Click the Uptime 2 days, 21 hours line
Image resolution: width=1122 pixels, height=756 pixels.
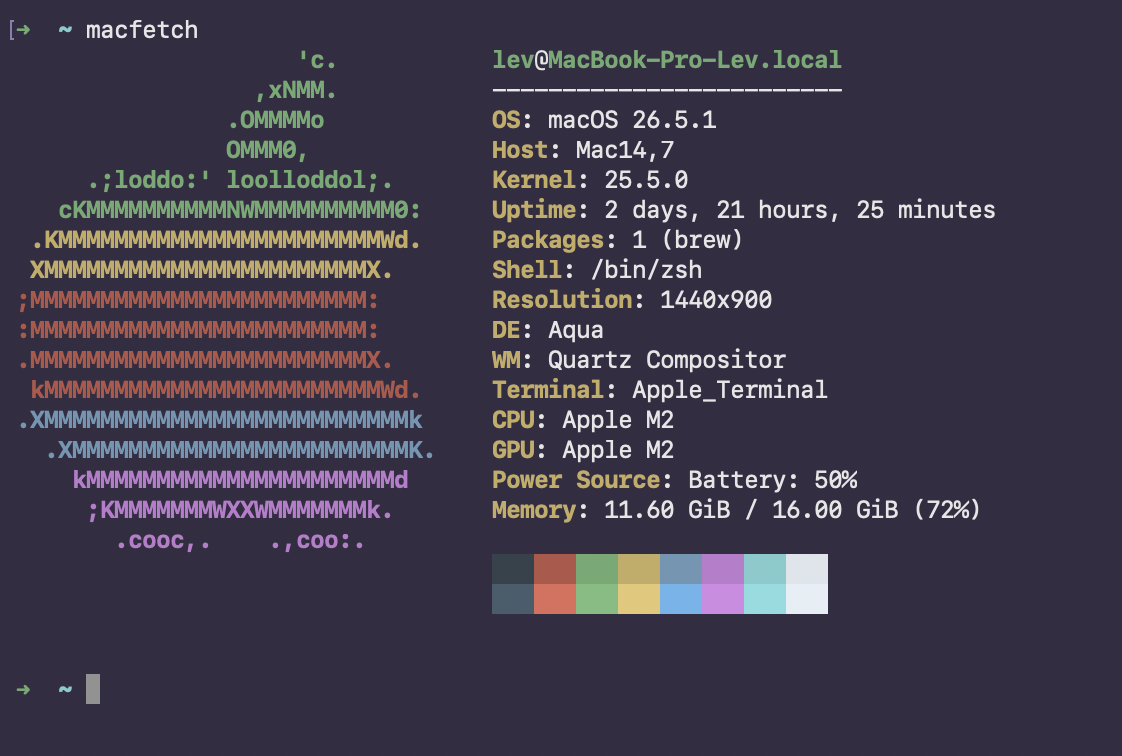[743, 210]
